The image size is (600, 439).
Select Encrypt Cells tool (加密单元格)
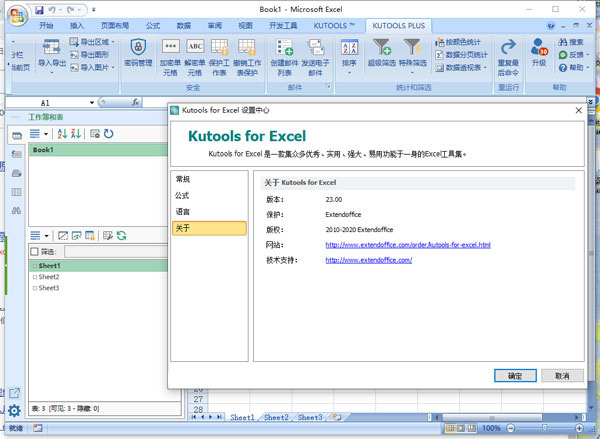170,57
